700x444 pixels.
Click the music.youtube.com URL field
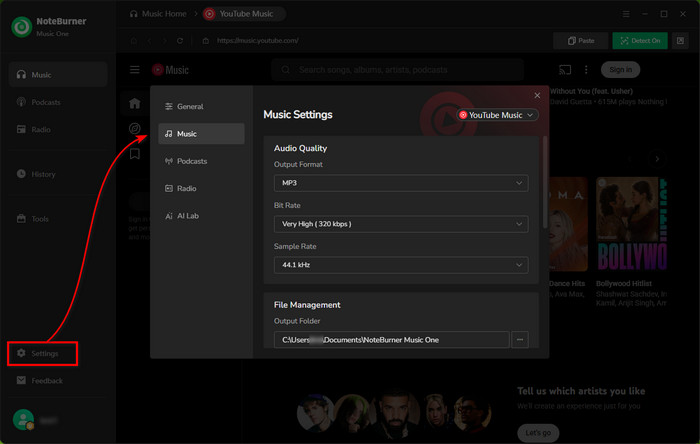tap(258, 41)
